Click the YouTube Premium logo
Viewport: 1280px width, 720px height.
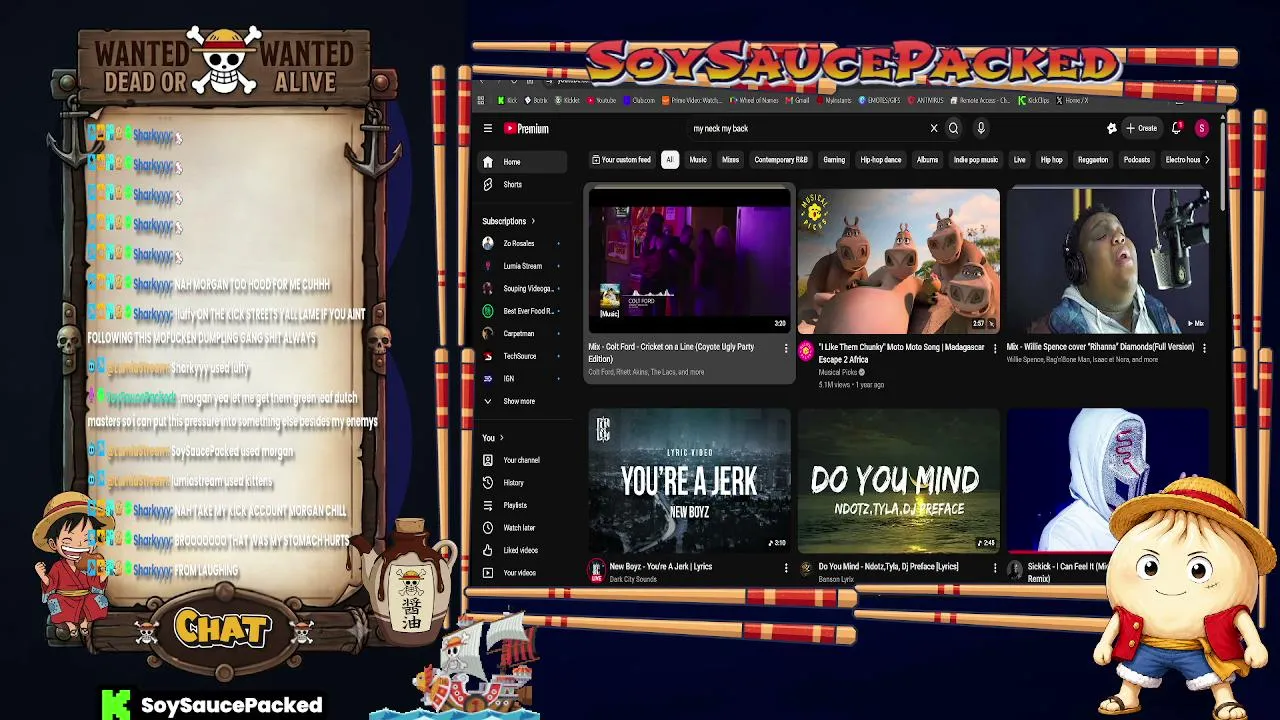(526, 128)
